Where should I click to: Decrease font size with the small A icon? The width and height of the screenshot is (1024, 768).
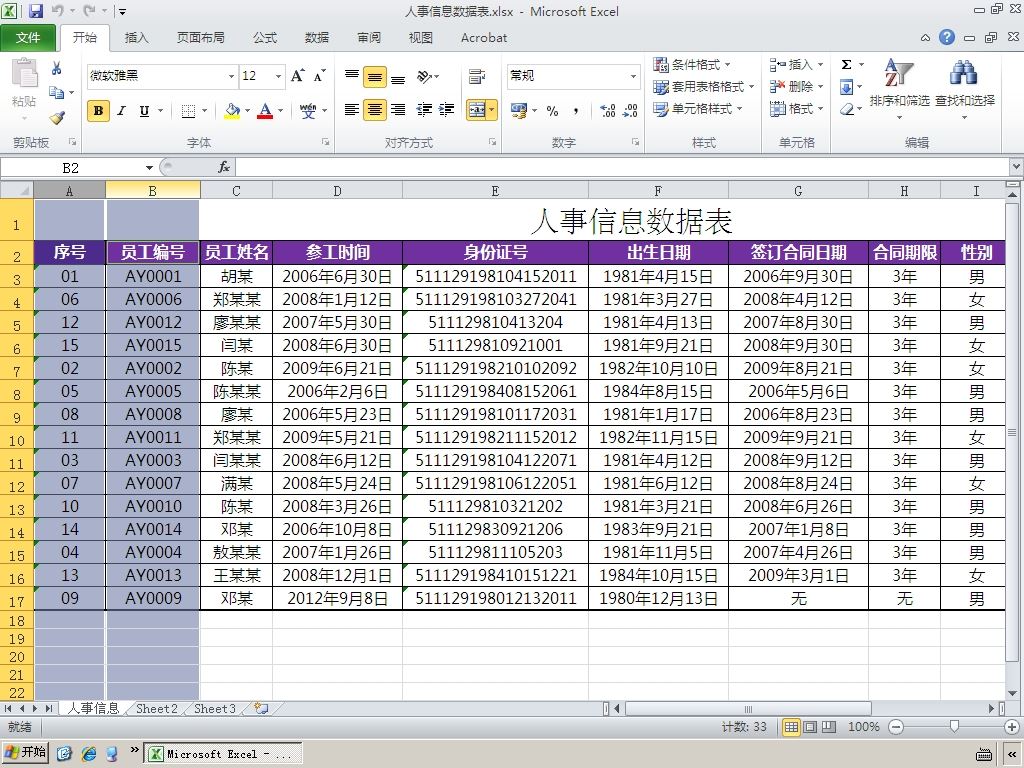(x=319, y=76)
